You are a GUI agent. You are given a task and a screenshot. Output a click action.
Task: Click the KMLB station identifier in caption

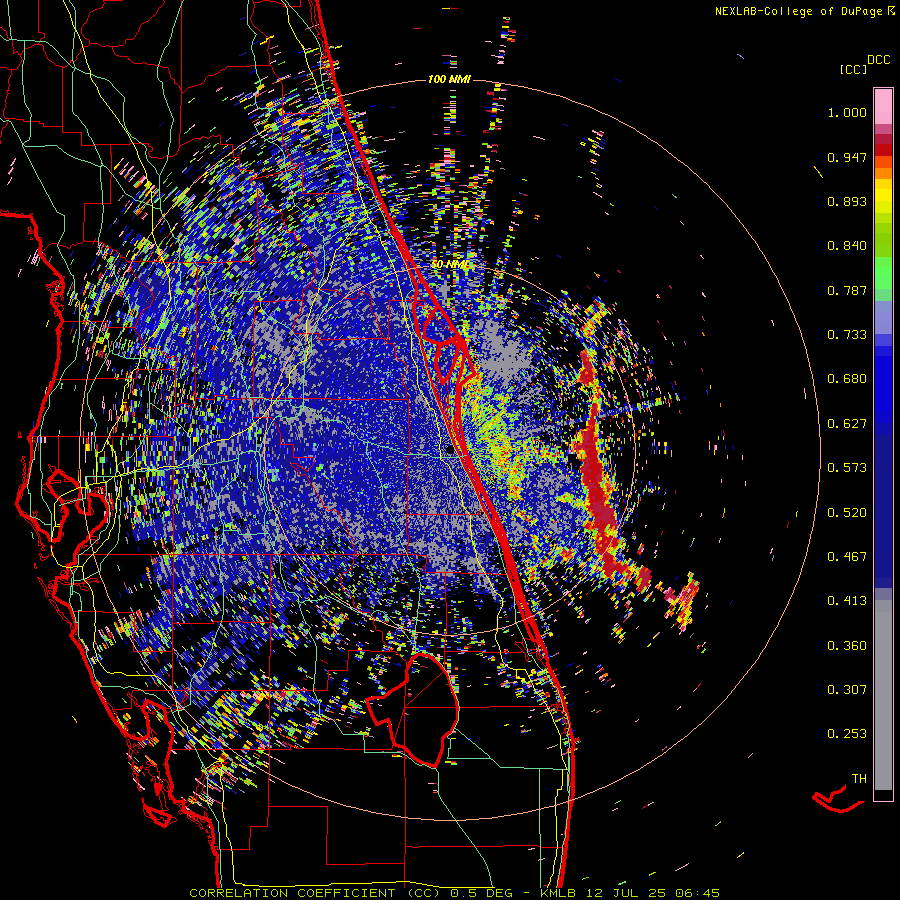coord(560,893)
